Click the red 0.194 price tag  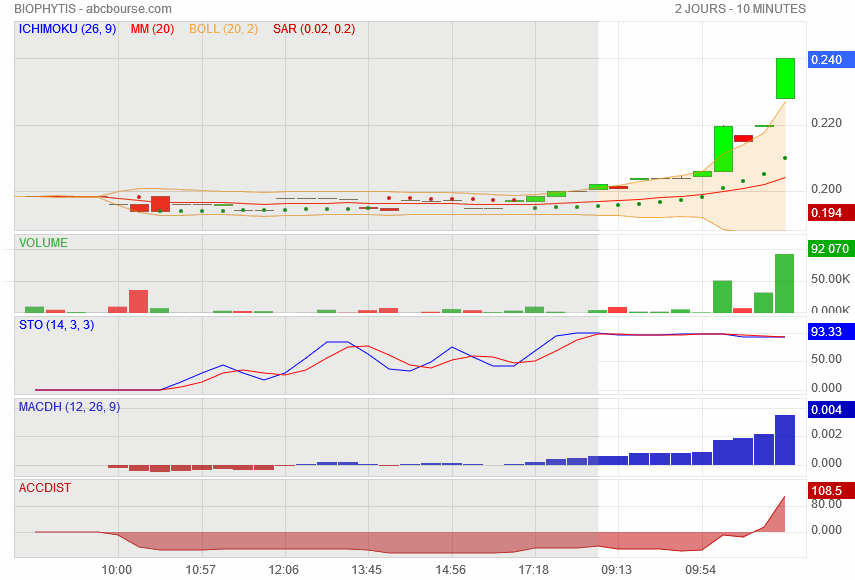tap(830, 213)
